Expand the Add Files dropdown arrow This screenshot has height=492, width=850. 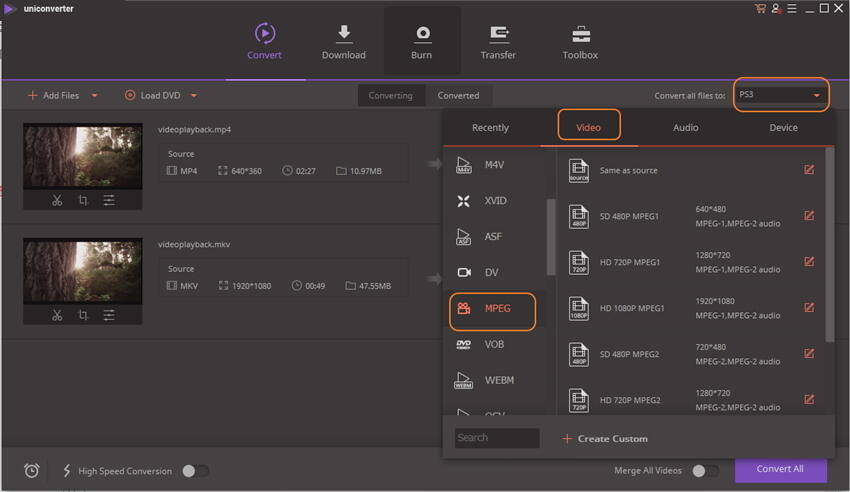tap(94, 95)
